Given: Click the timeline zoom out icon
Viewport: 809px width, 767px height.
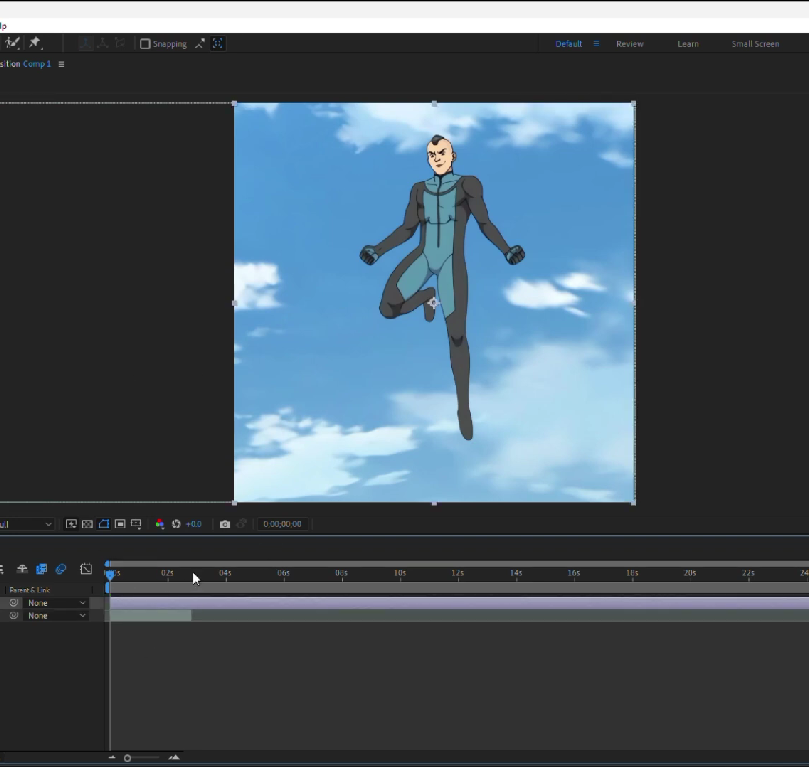Looking at the screenshot, I should (112, 758).
